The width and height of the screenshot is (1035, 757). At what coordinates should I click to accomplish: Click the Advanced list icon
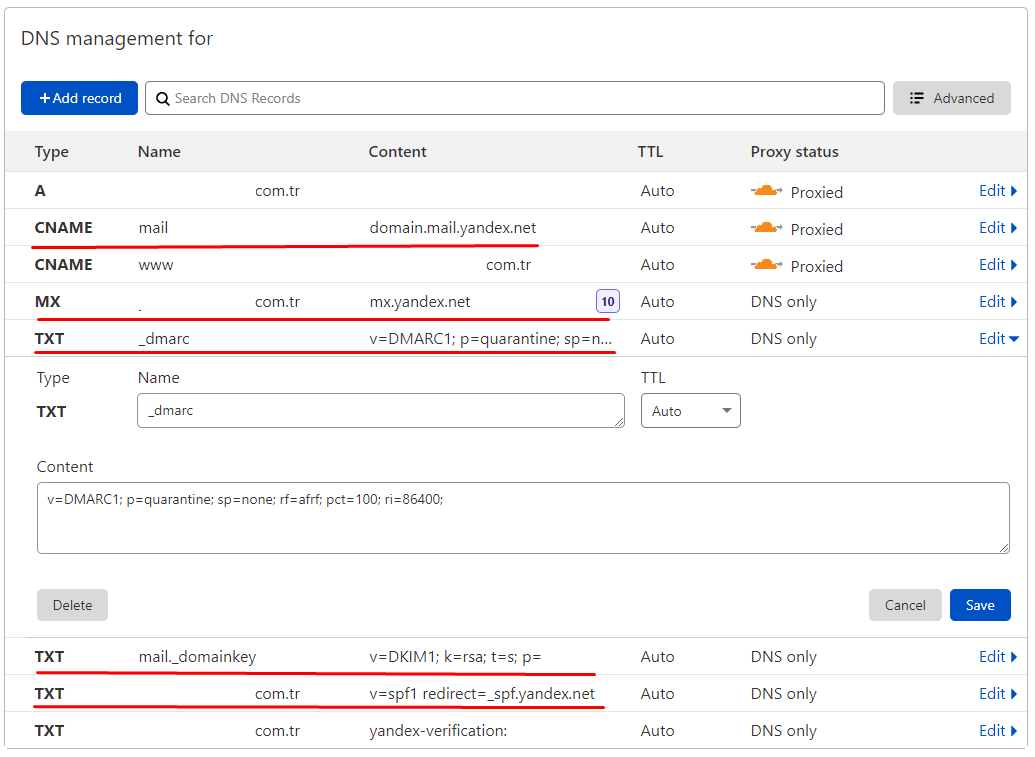pos(916,98)
